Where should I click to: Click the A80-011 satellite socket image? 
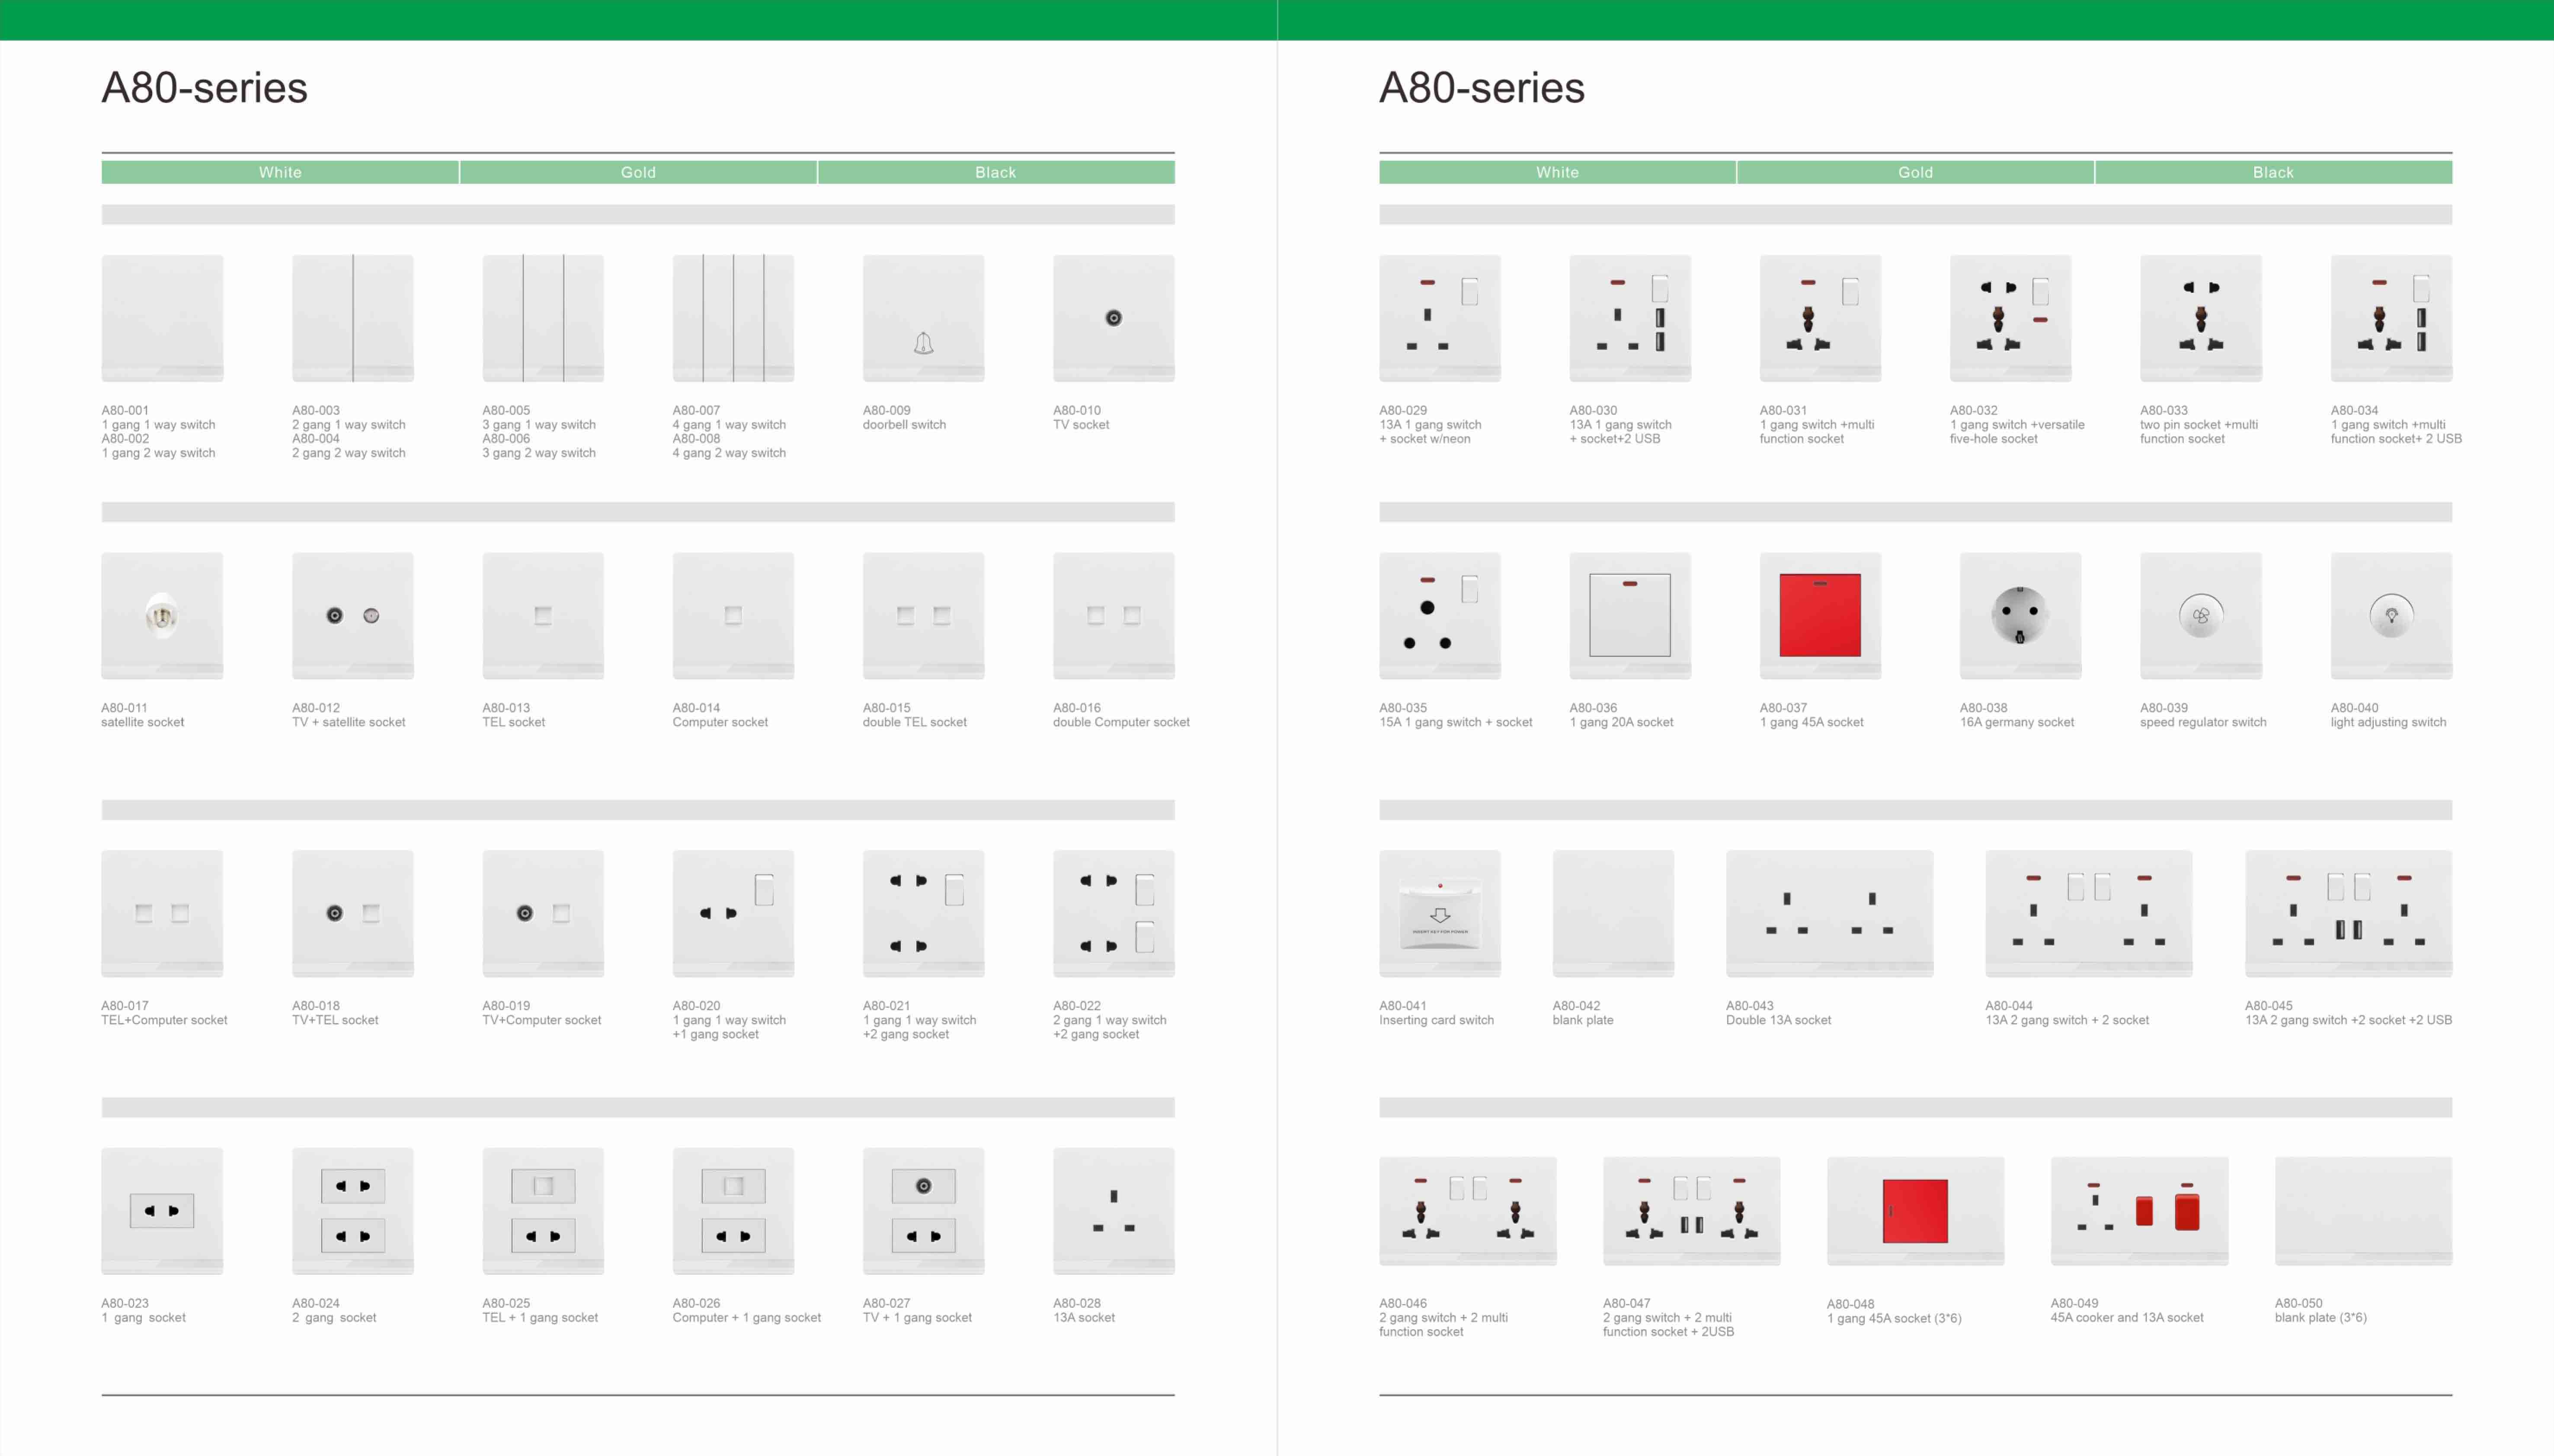pos(162,616)
